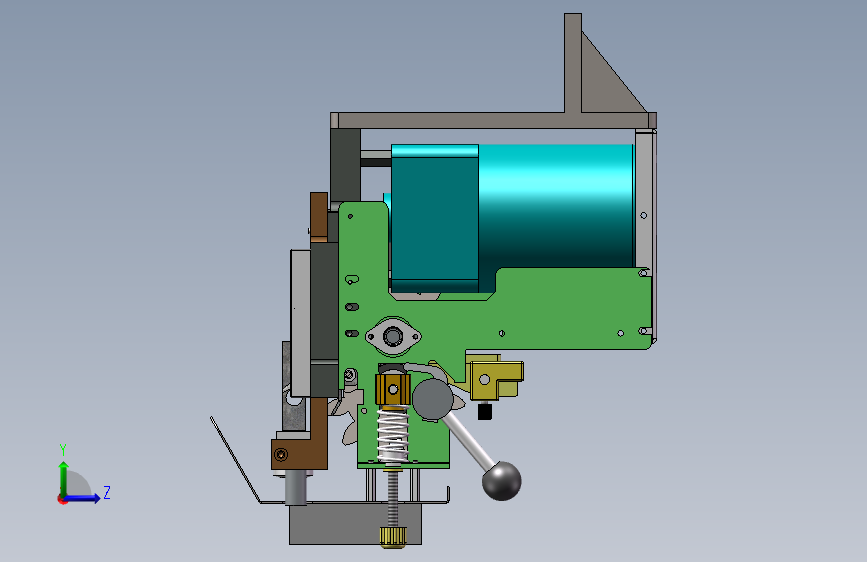867x562 pixels.
Task: Select the gold knurled collar above the spring
Action: pos(393,389)
